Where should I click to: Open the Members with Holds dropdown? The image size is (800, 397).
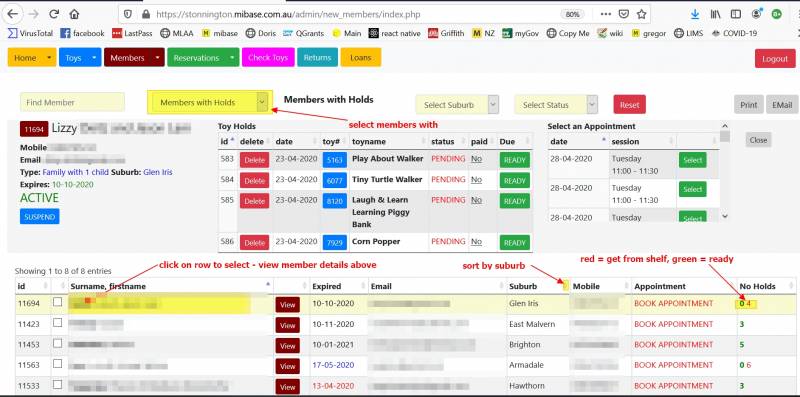tap(210, 103)
